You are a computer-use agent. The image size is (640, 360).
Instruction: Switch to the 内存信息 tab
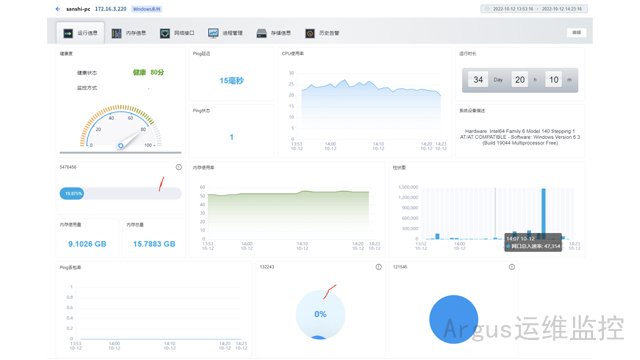pos(129,33)
